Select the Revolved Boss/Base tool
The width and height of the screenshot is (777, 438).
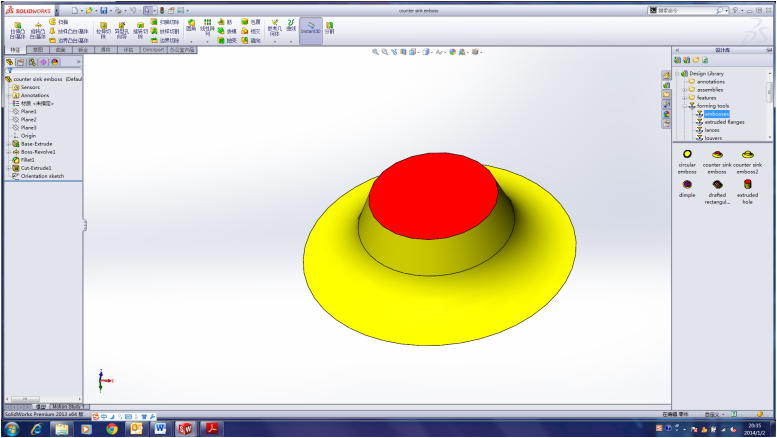38,30
